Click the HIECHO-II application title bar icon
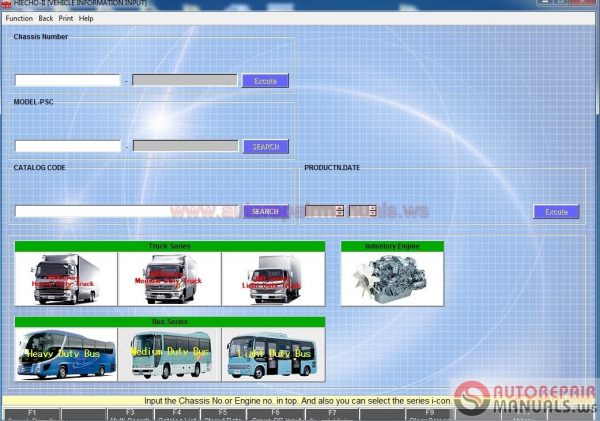Image resolution: width=600 pixels, height=421 pixels. click(x=6, y=4)
